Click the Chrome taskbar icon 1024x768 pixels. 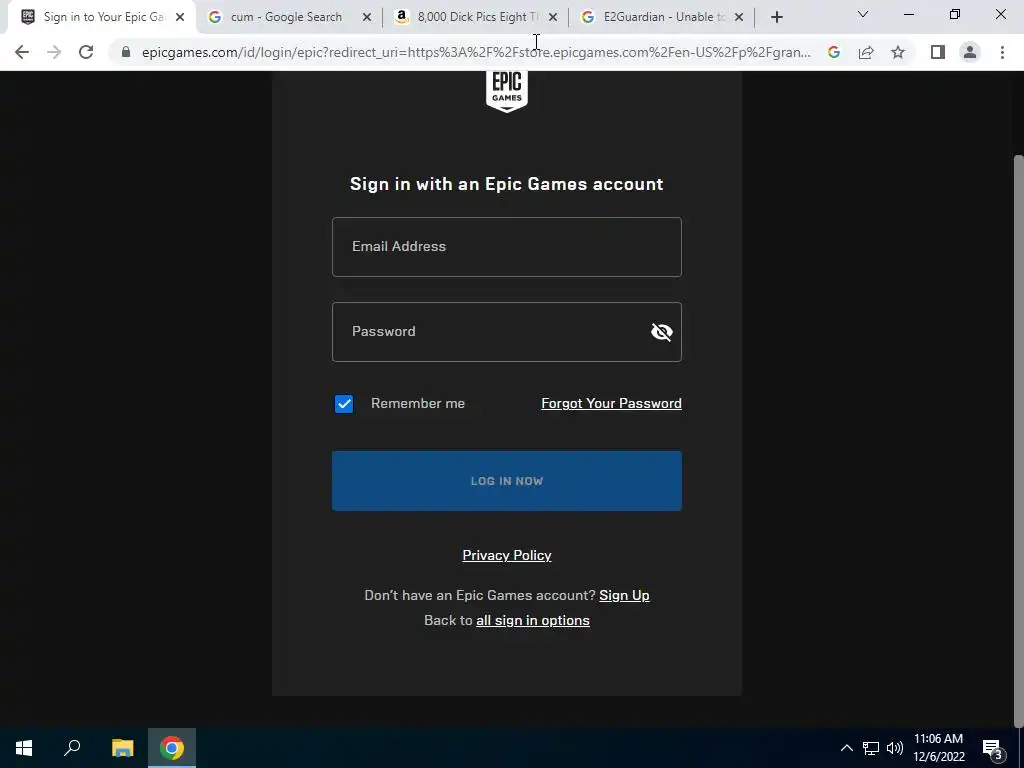tap(172, 748)
